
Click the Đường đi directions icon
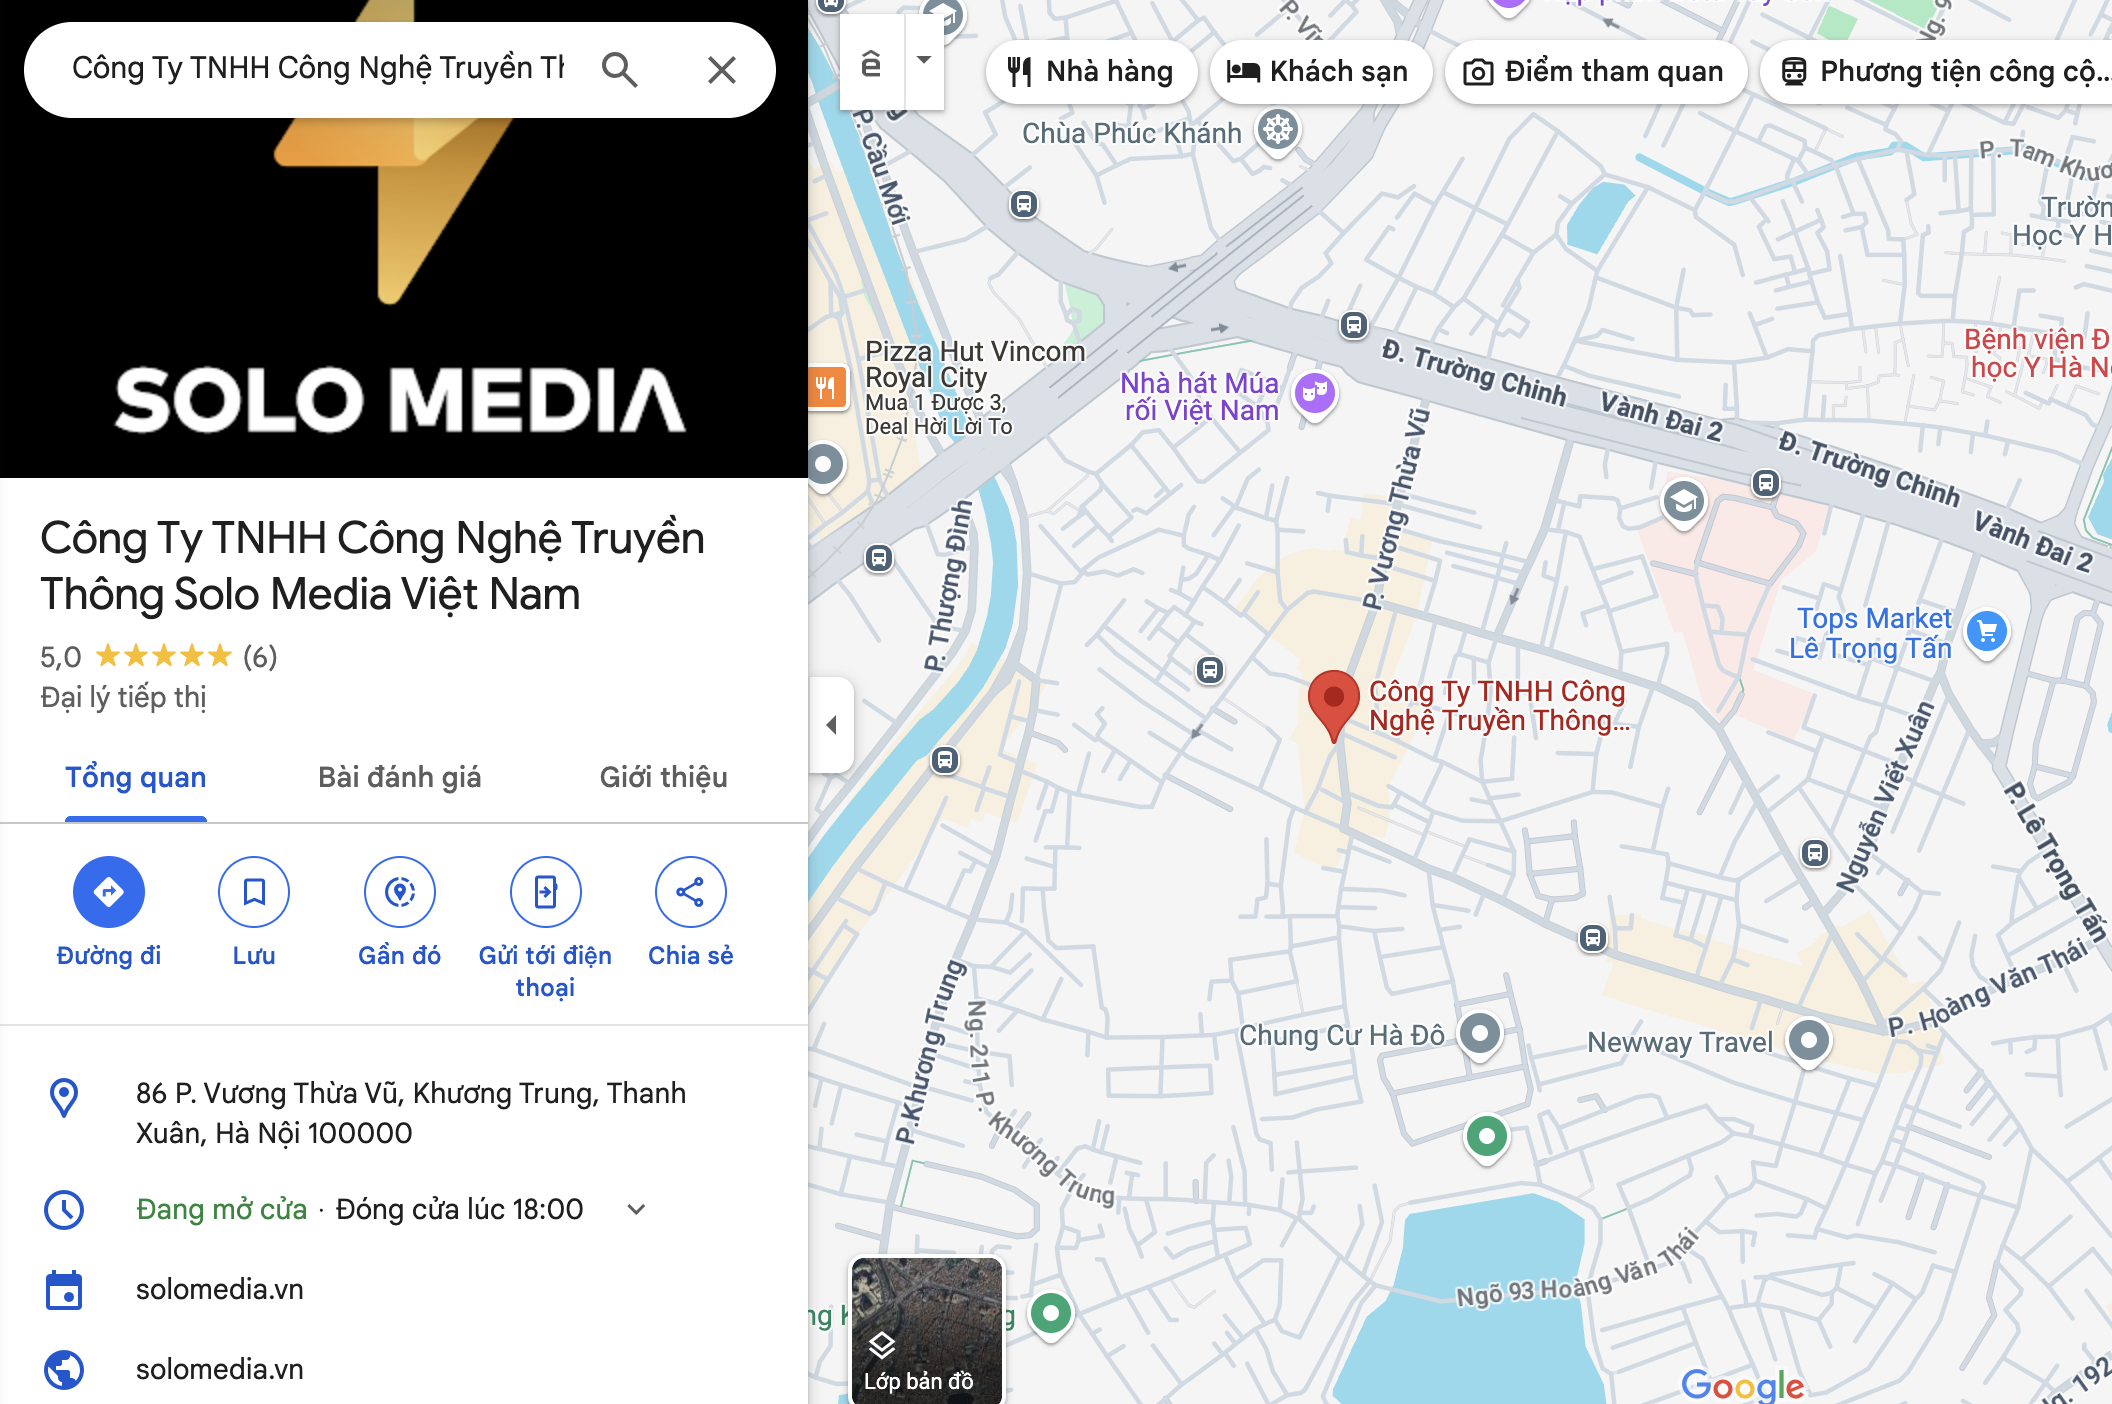(108, 891)
